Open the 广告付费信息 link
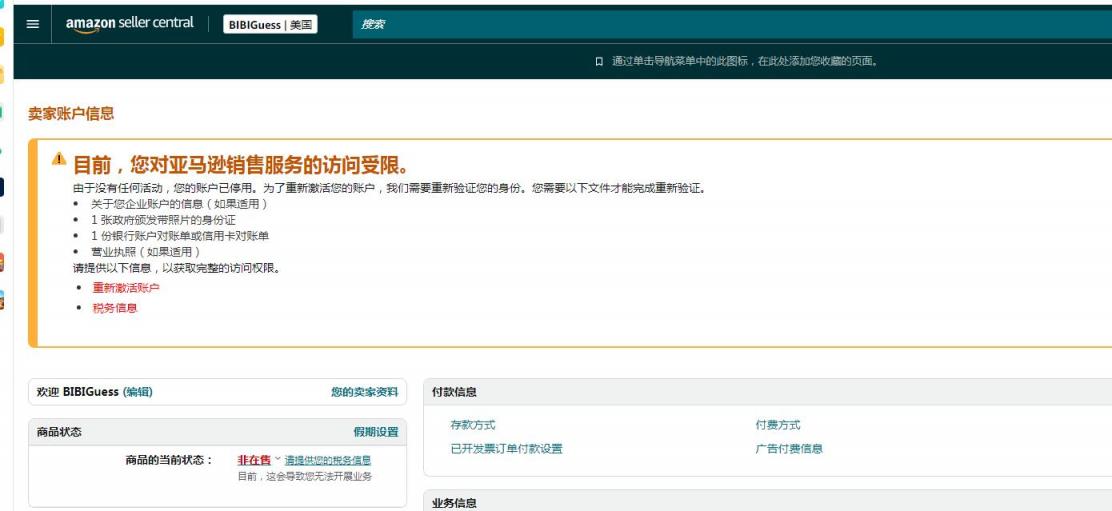 pyautogui.click(x=788, y=449)
